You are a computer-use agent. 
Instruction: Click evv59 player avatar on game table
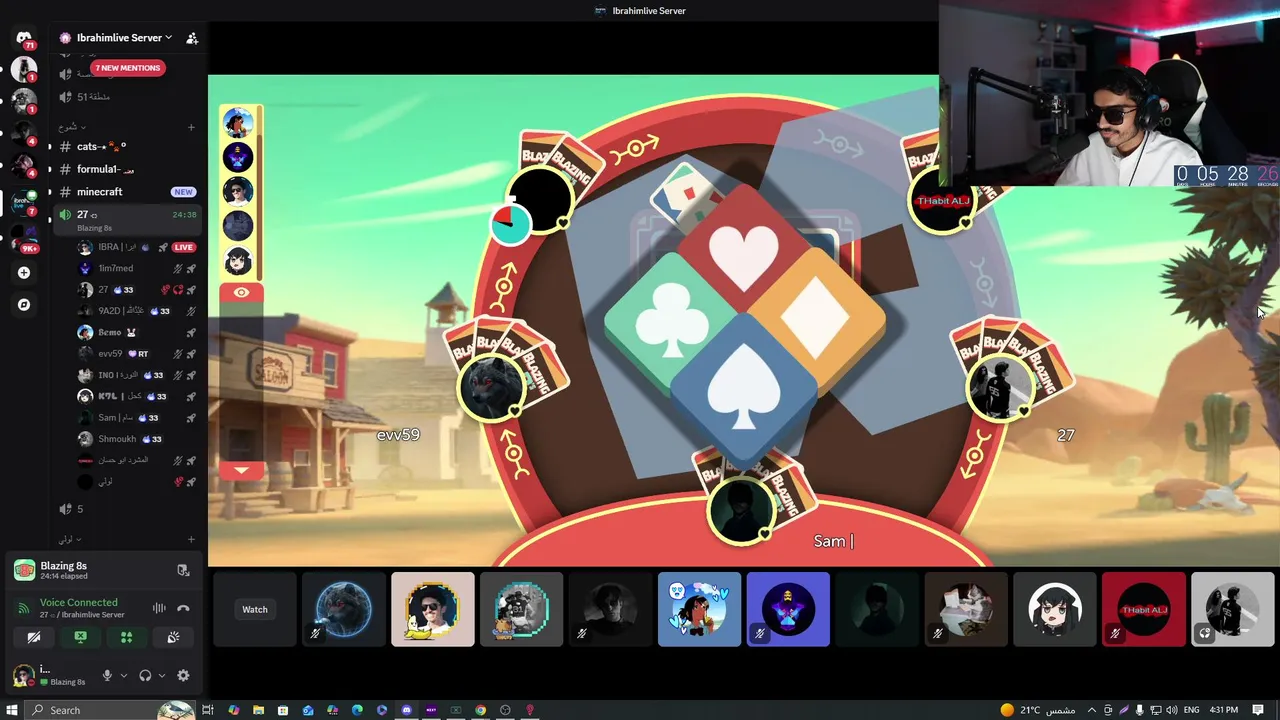(x=490, y=386)
